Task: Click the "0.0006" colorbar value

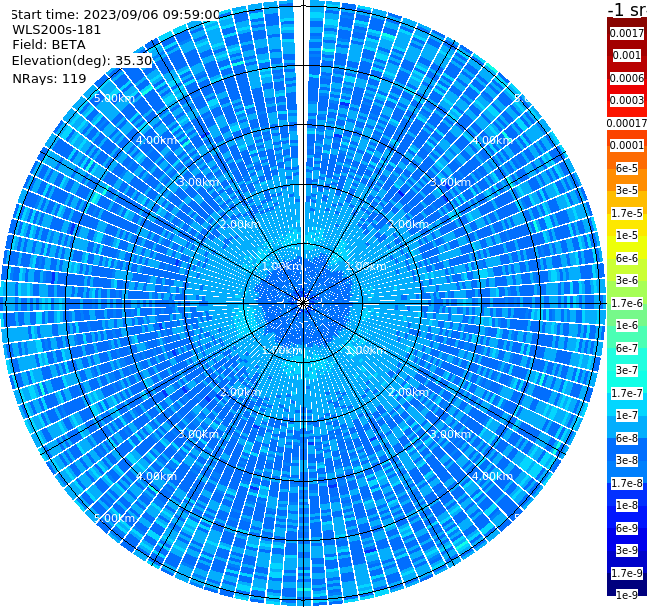Action: click(627, 78)
